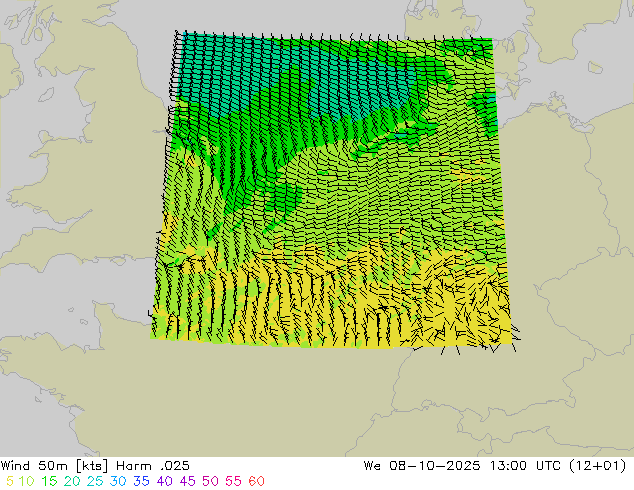Click the cyan '25' legend value
The width and height of the screenshot is (634, 490).
click(x=95, y=481)
